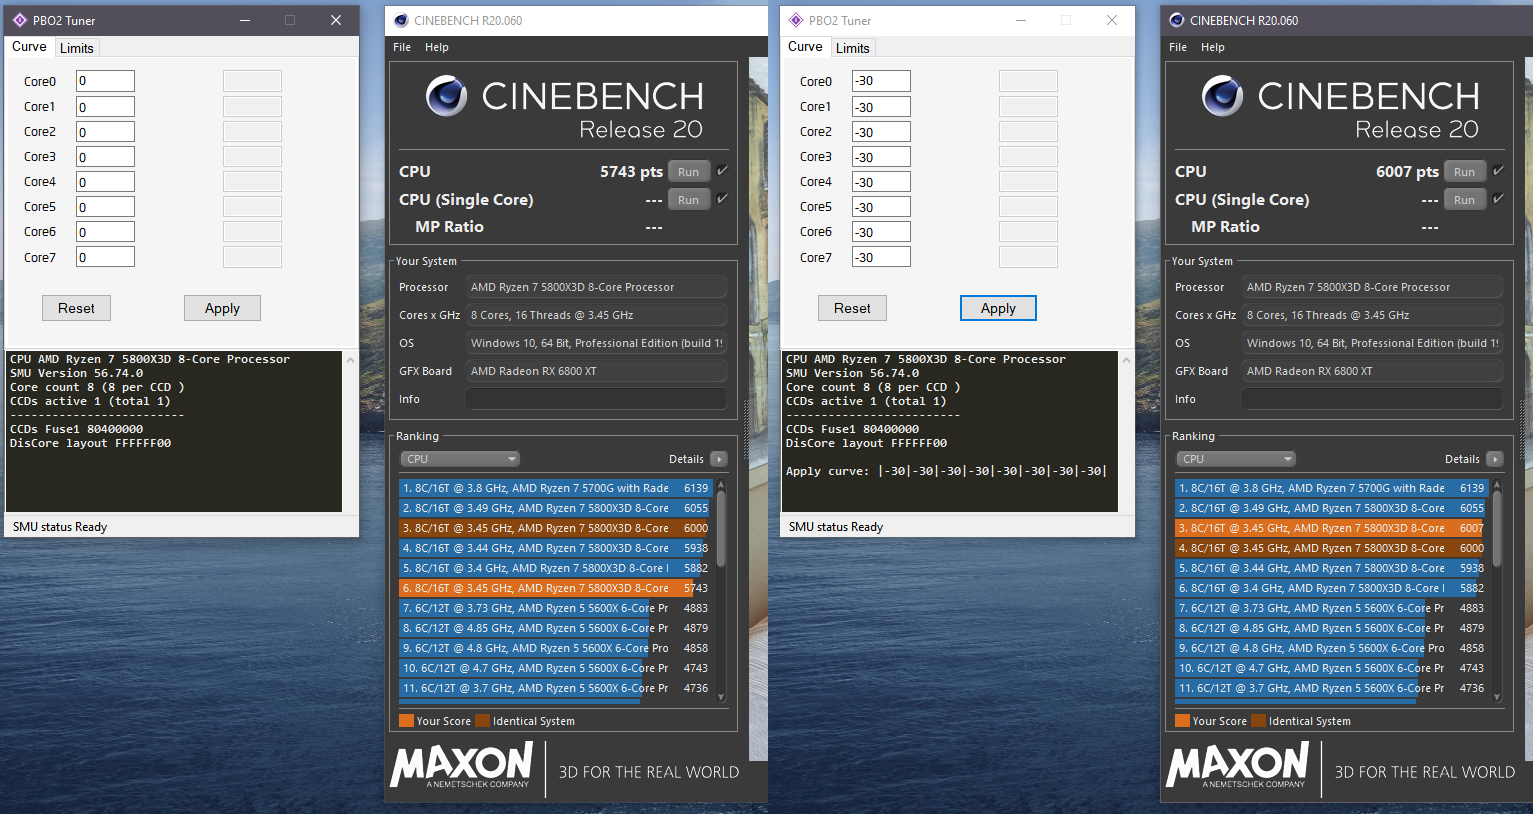Select the 6007 ranking row in right Cinebench

pos(1331,528)
